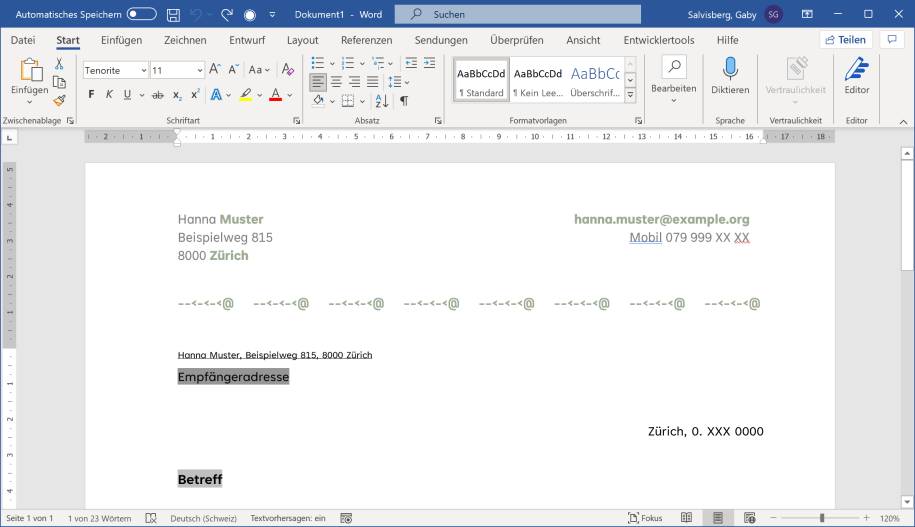915x527 pixels.
Task: Switch to Read Mode view icon
Action: [x=686, y=518]
